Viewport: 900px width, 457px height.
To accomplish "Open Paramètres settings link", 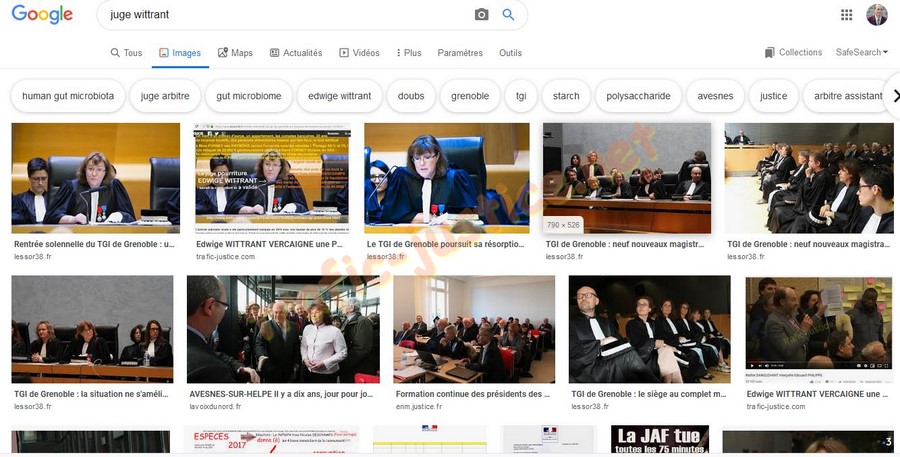I will click(460, 53).
